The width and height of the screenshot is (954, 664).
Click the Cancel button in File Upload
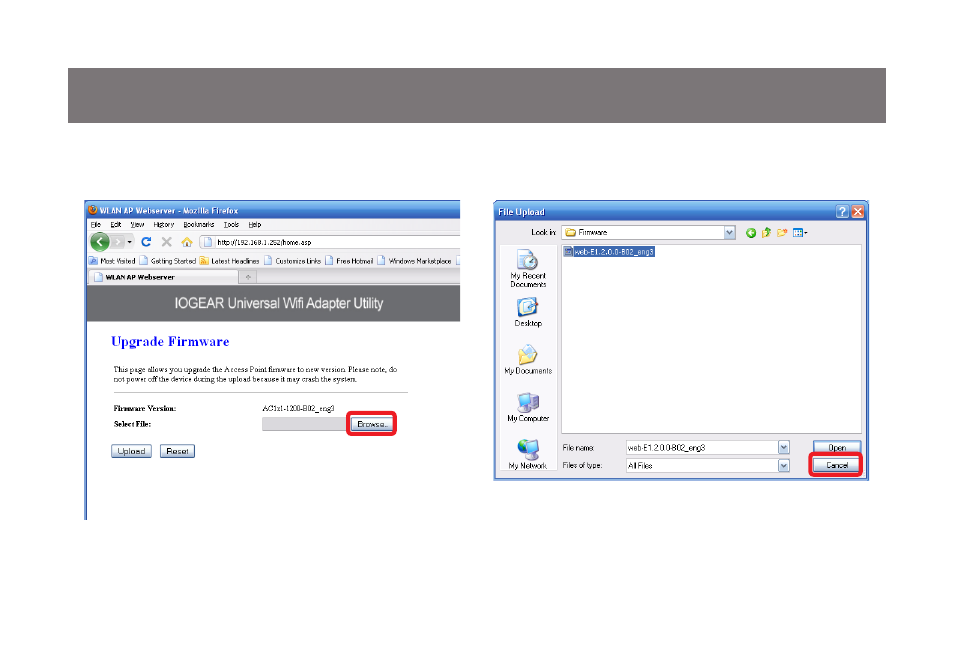837,466
